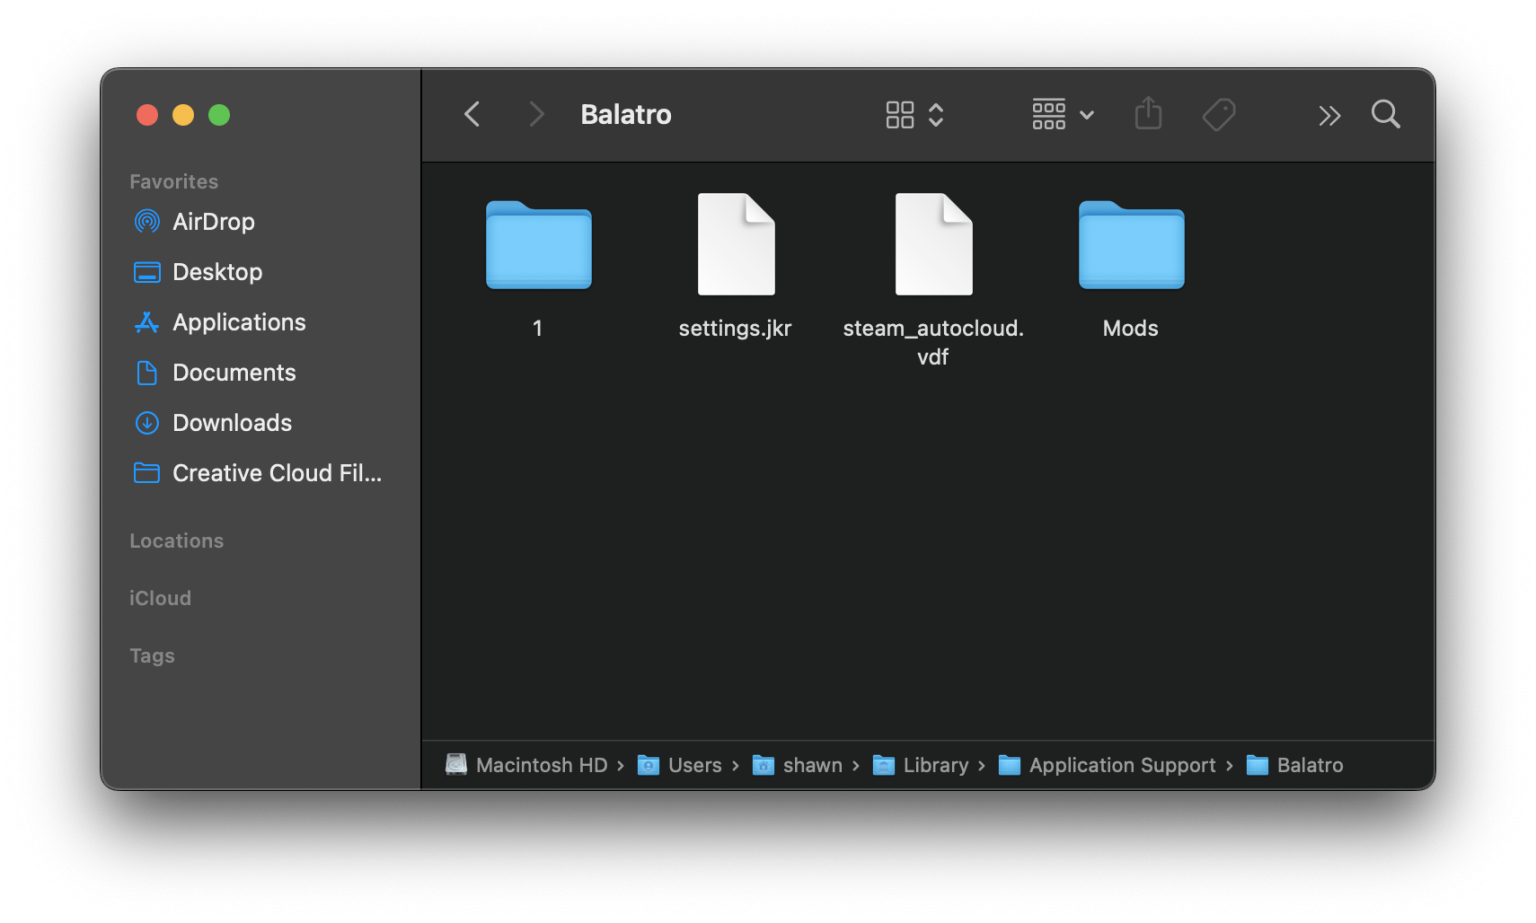1536x923 pixels.
Task: Click the Creative Cloud Files sidebar icon
Action: (x=146, y=472)
